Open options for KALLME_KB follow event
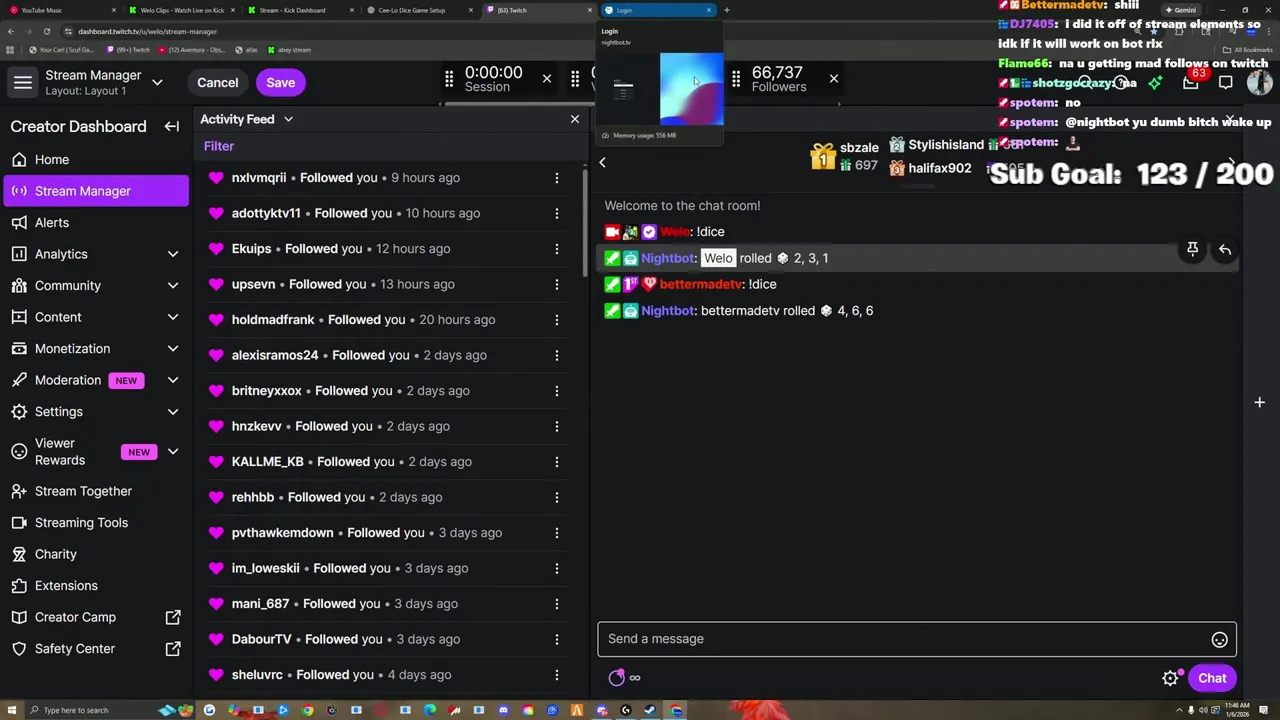1280x720 pixels. click(x=556, y=462)
